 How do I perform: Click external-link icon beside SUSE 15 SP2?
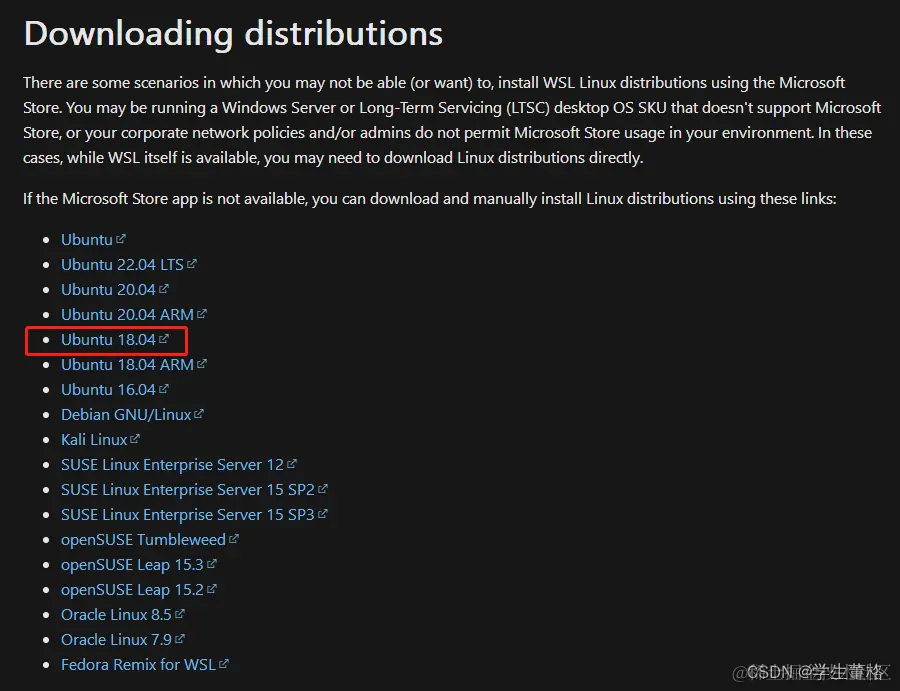click(x=323, y=488)
